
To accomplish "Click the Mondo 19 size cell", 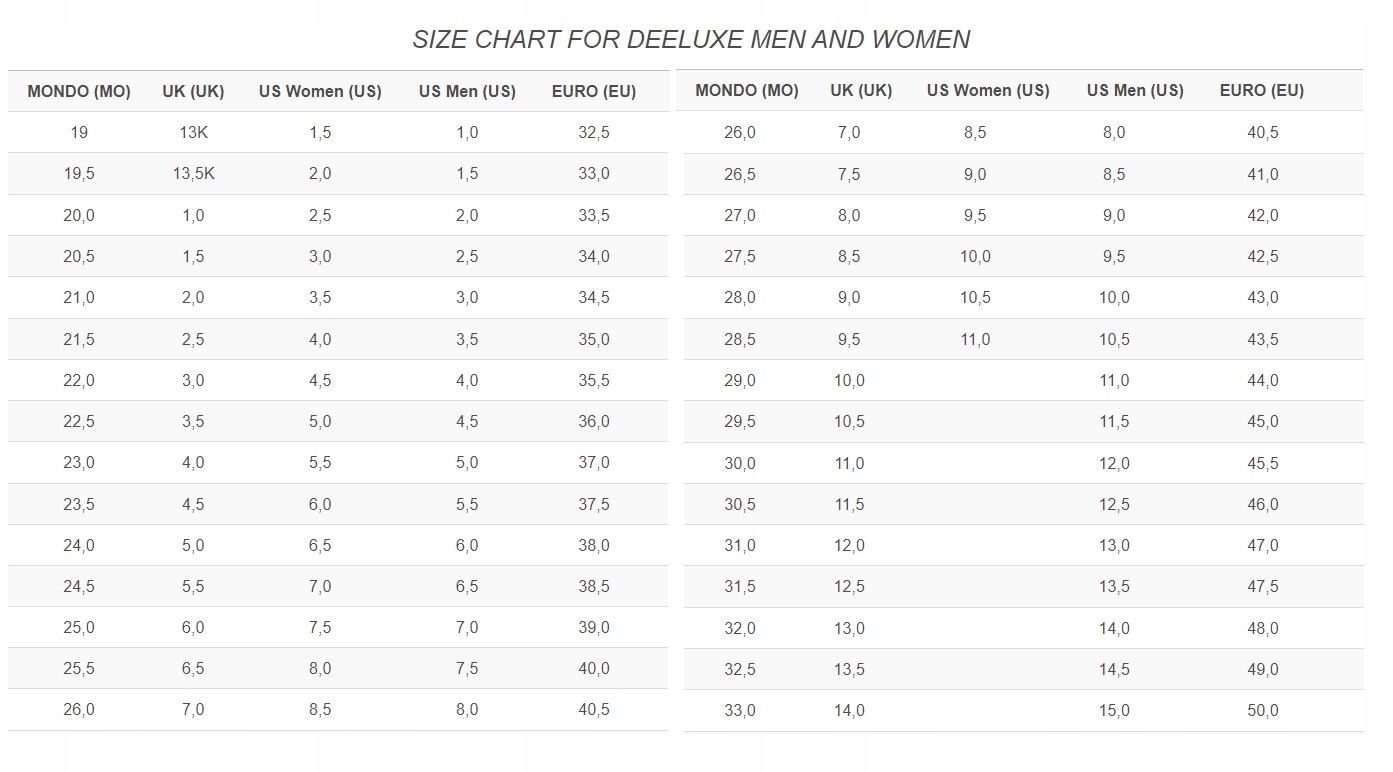I will pyautogui.click(x=79, y=132).
